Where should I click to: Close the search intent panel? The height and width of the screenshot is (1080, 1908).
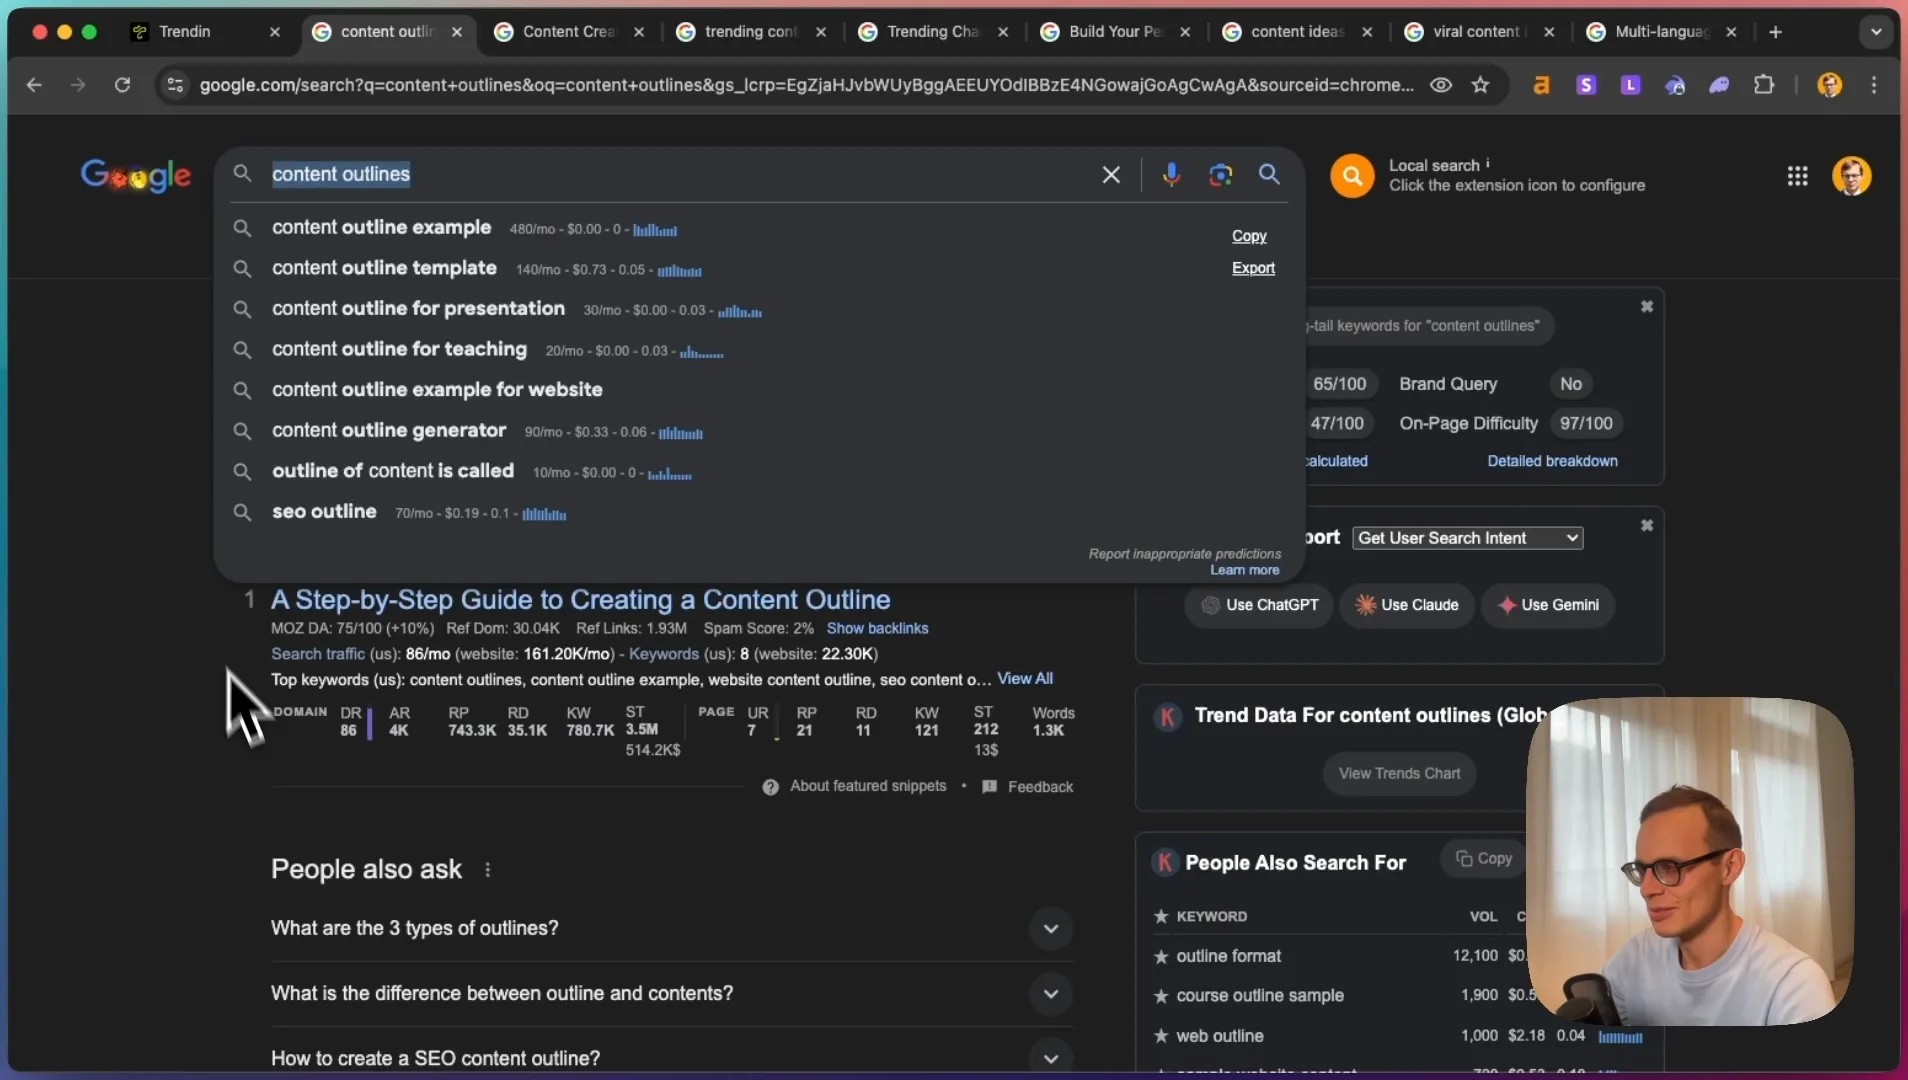[x=1647, y=525]
